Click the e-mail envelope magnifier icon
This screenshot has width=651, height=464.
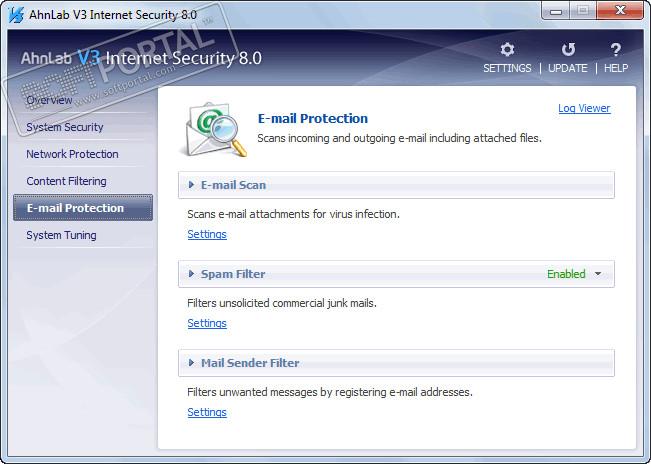click(x=213, y=129)
